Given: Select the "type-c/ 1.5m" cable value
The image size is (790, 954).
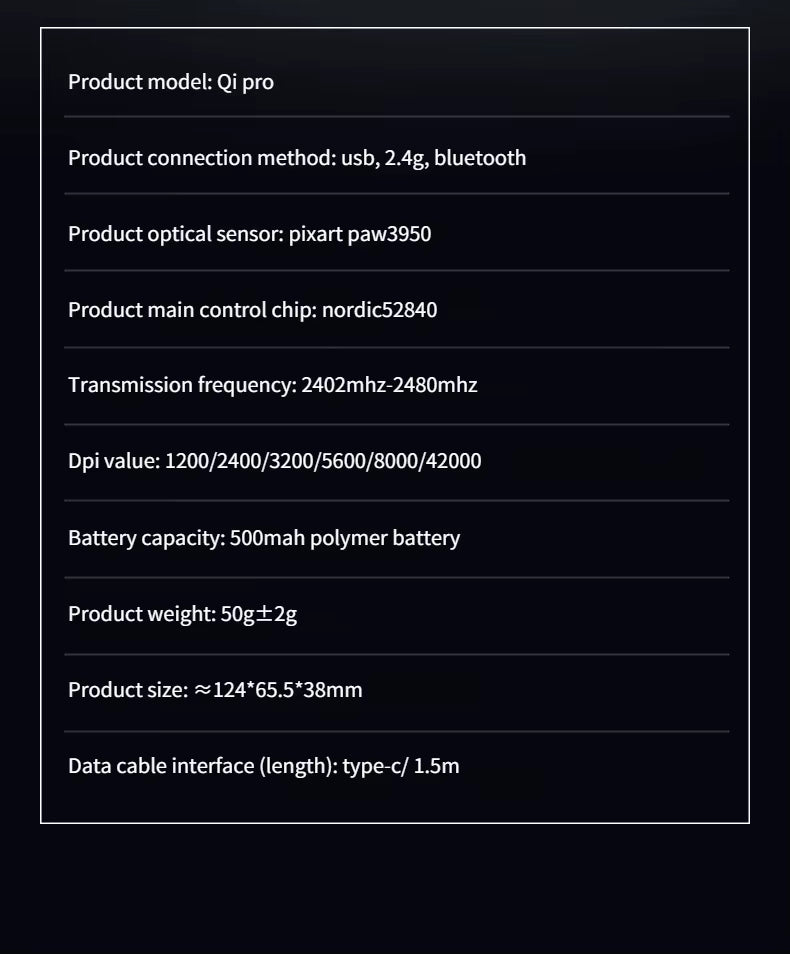Looking at the screenshot, I should coord(401,767).
